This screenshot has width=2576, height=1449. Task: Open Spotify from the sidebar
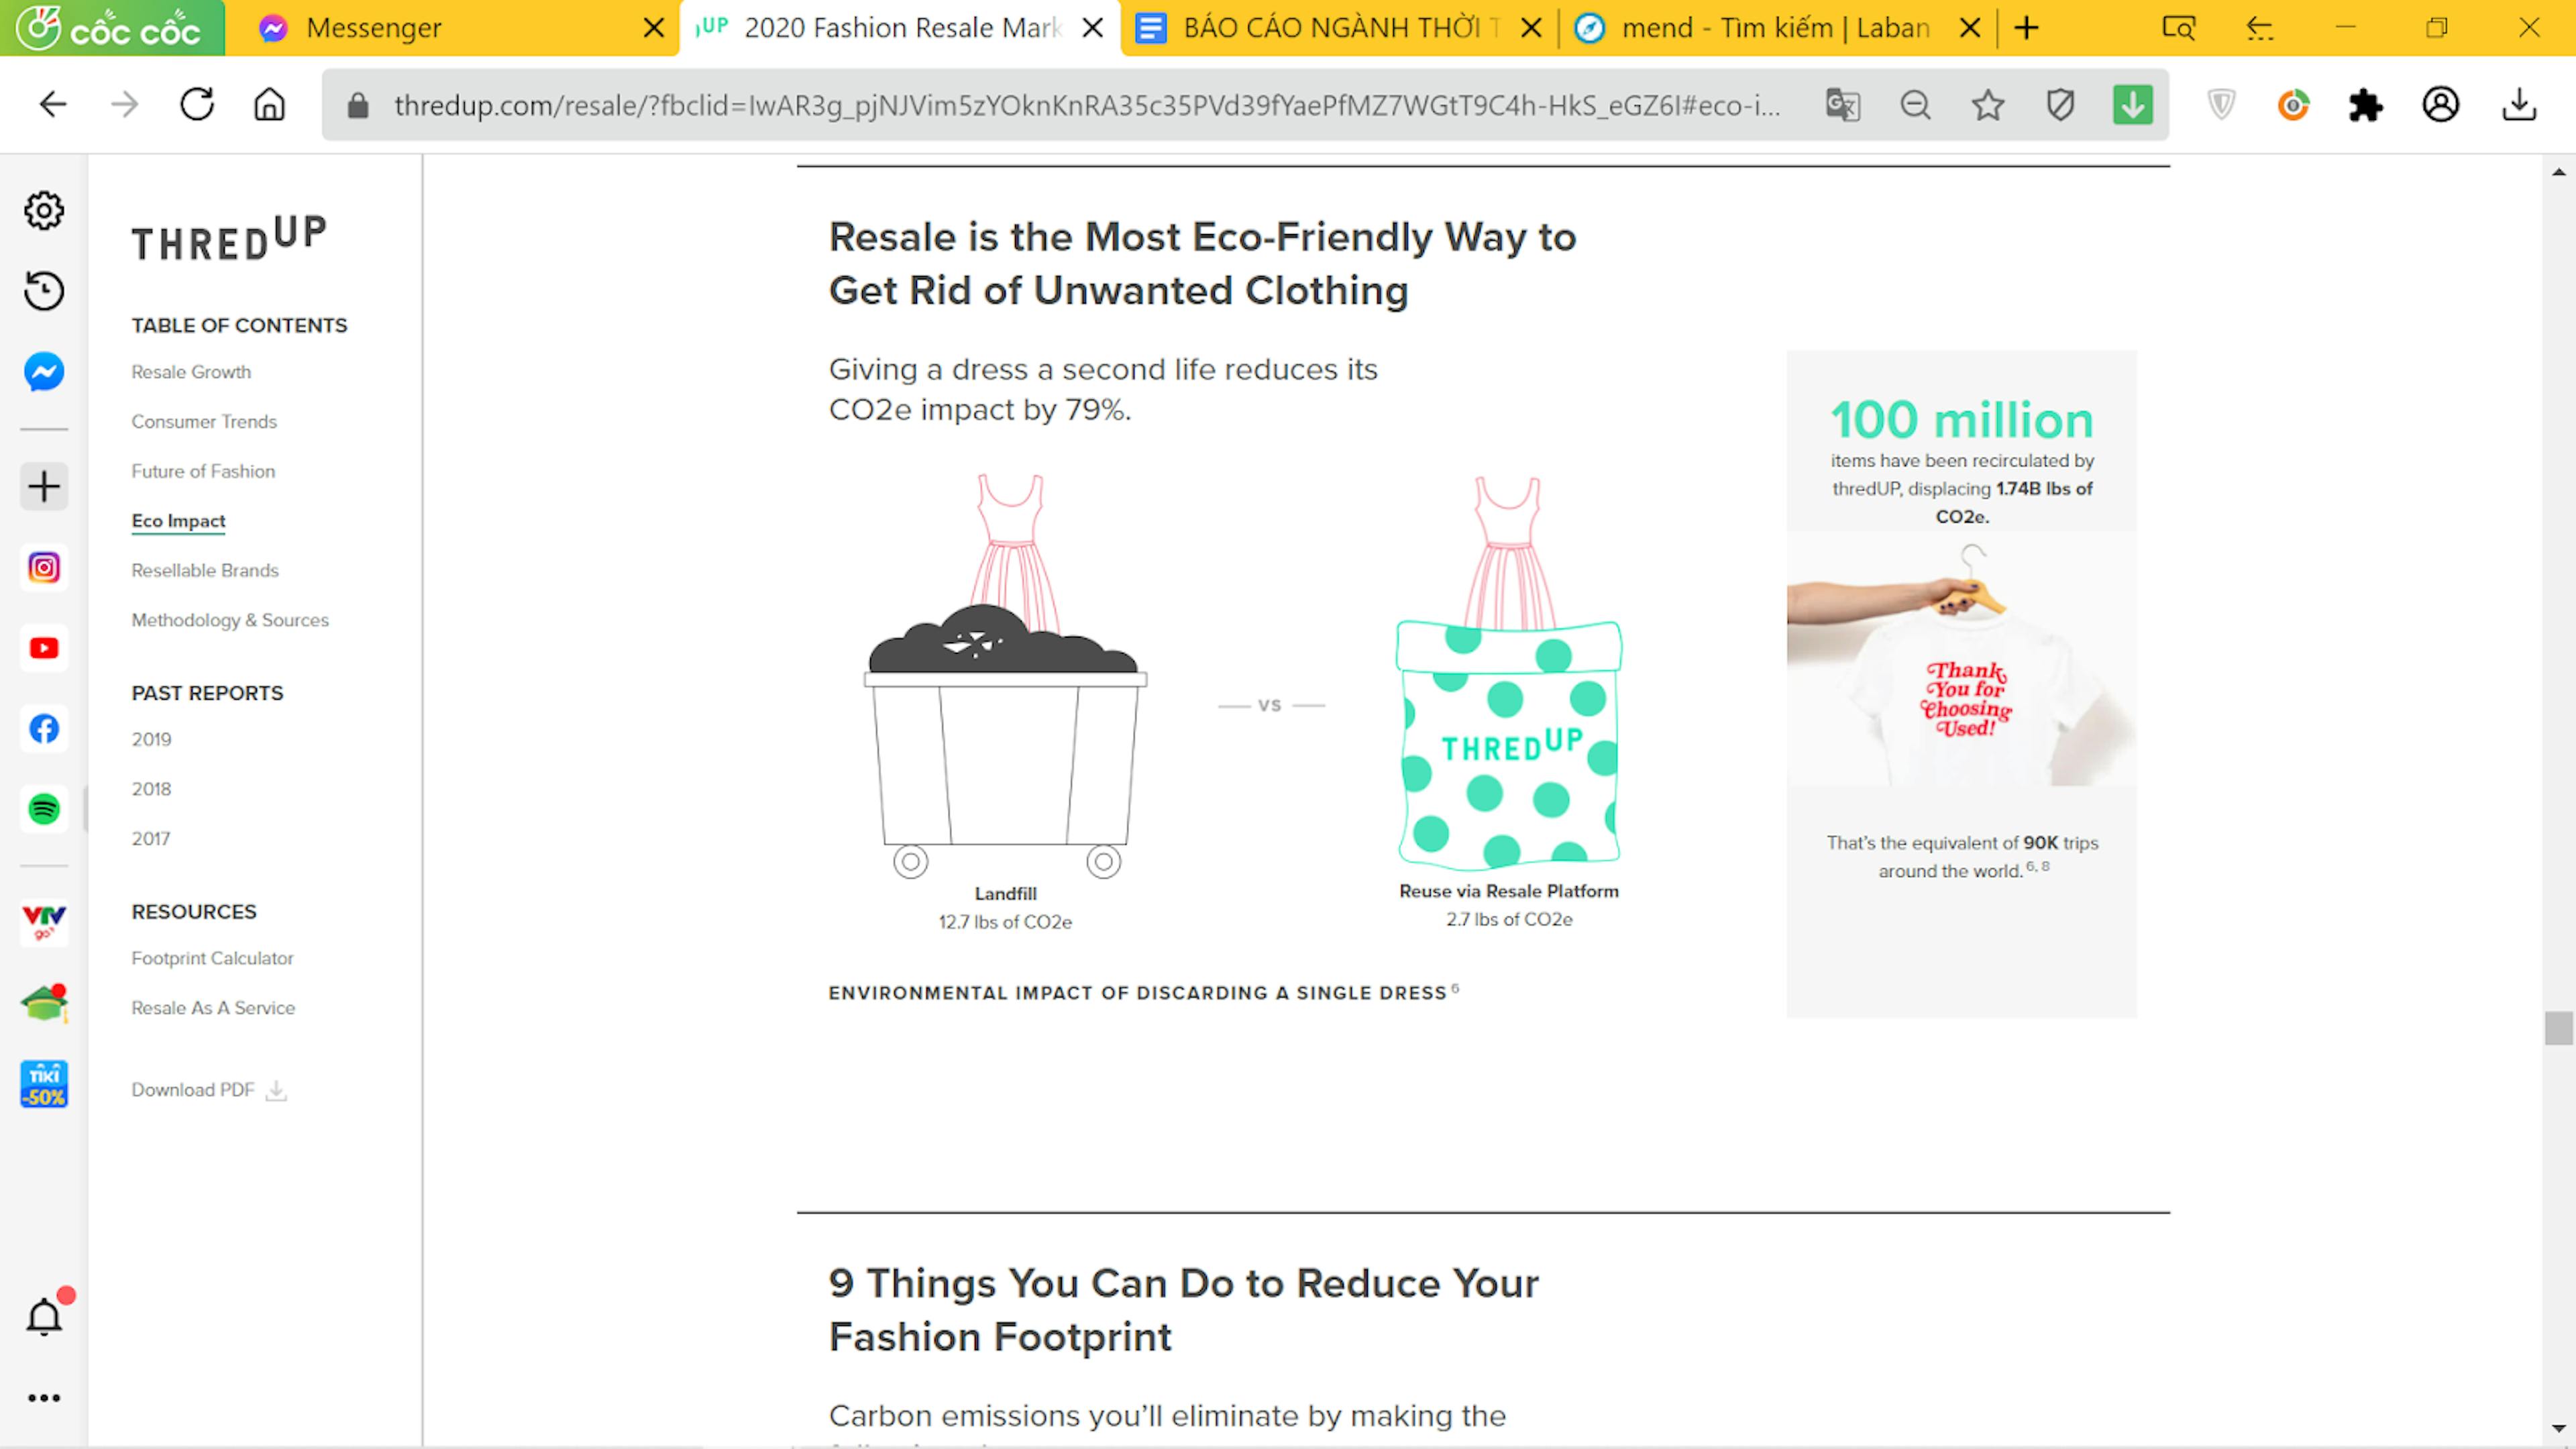click(44, 809)
